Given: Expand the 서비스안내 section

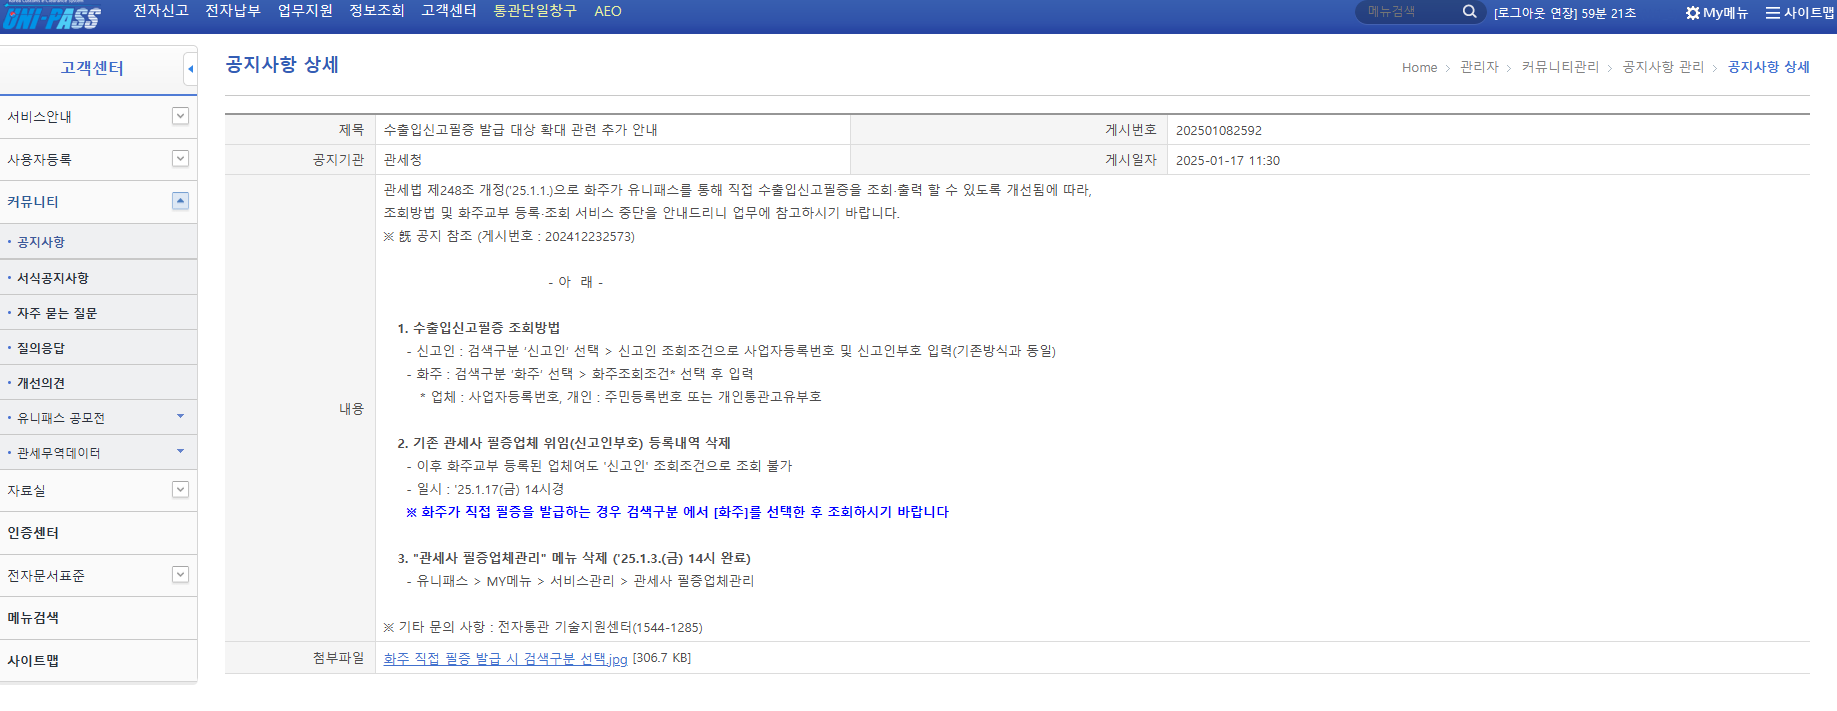Looking at the screenshot, I should tap(180, 116).
